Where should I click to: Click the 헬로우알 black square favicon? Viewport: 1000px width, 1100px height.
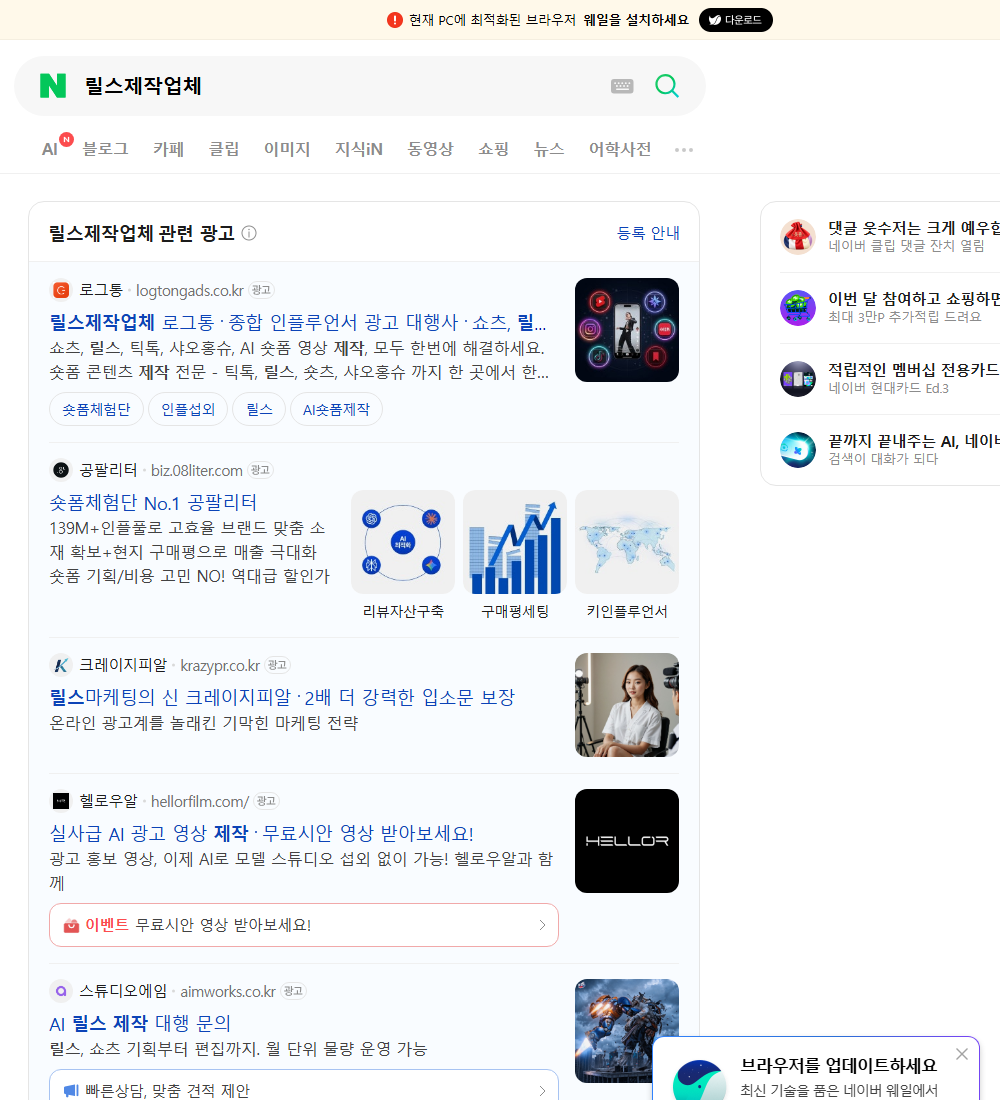click(x=61, y=801)
